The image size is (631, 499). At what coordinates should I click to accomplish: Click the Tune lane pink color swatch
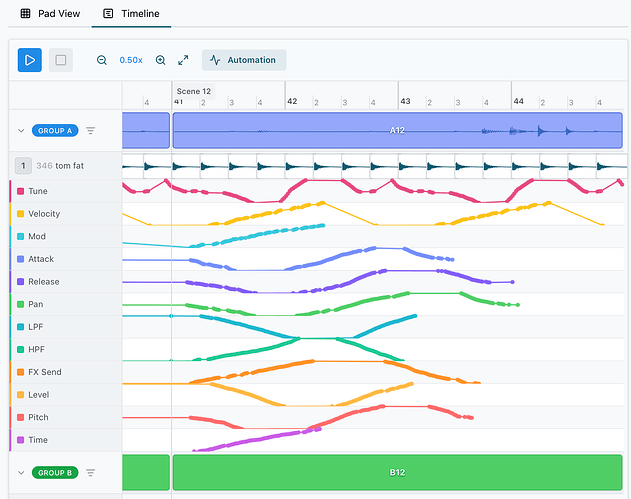tap(11, 190)
